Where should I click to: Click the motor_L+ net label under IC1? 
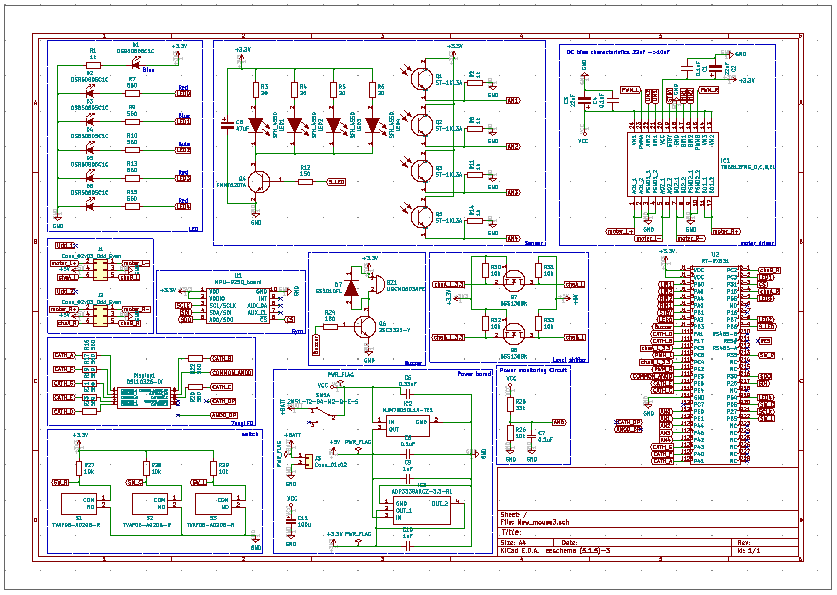coord(620,232)
